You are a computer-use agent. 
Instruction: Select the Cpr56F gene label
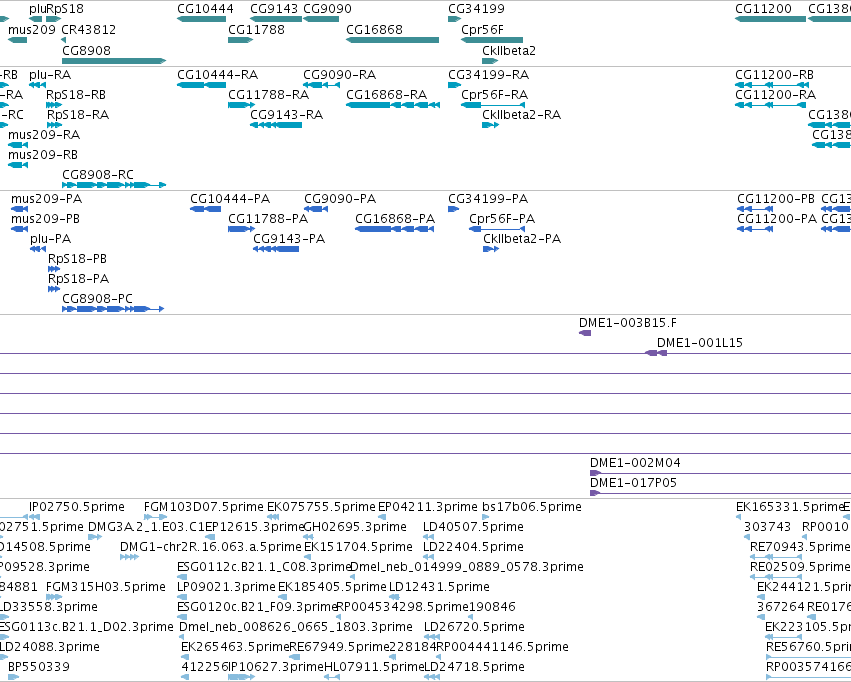tap(482, 29)
